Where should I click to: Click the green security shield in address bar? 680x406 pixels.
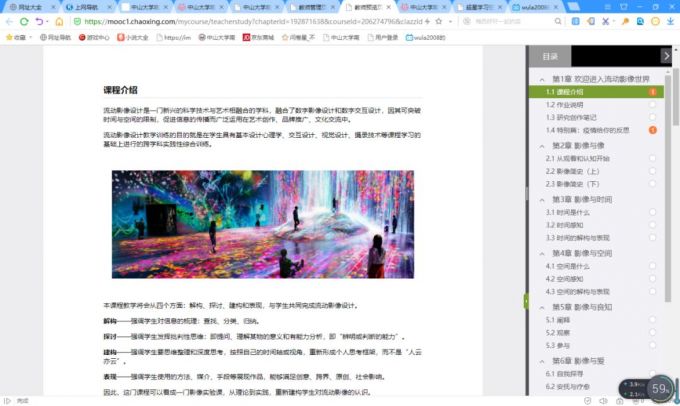coord(77,21)
